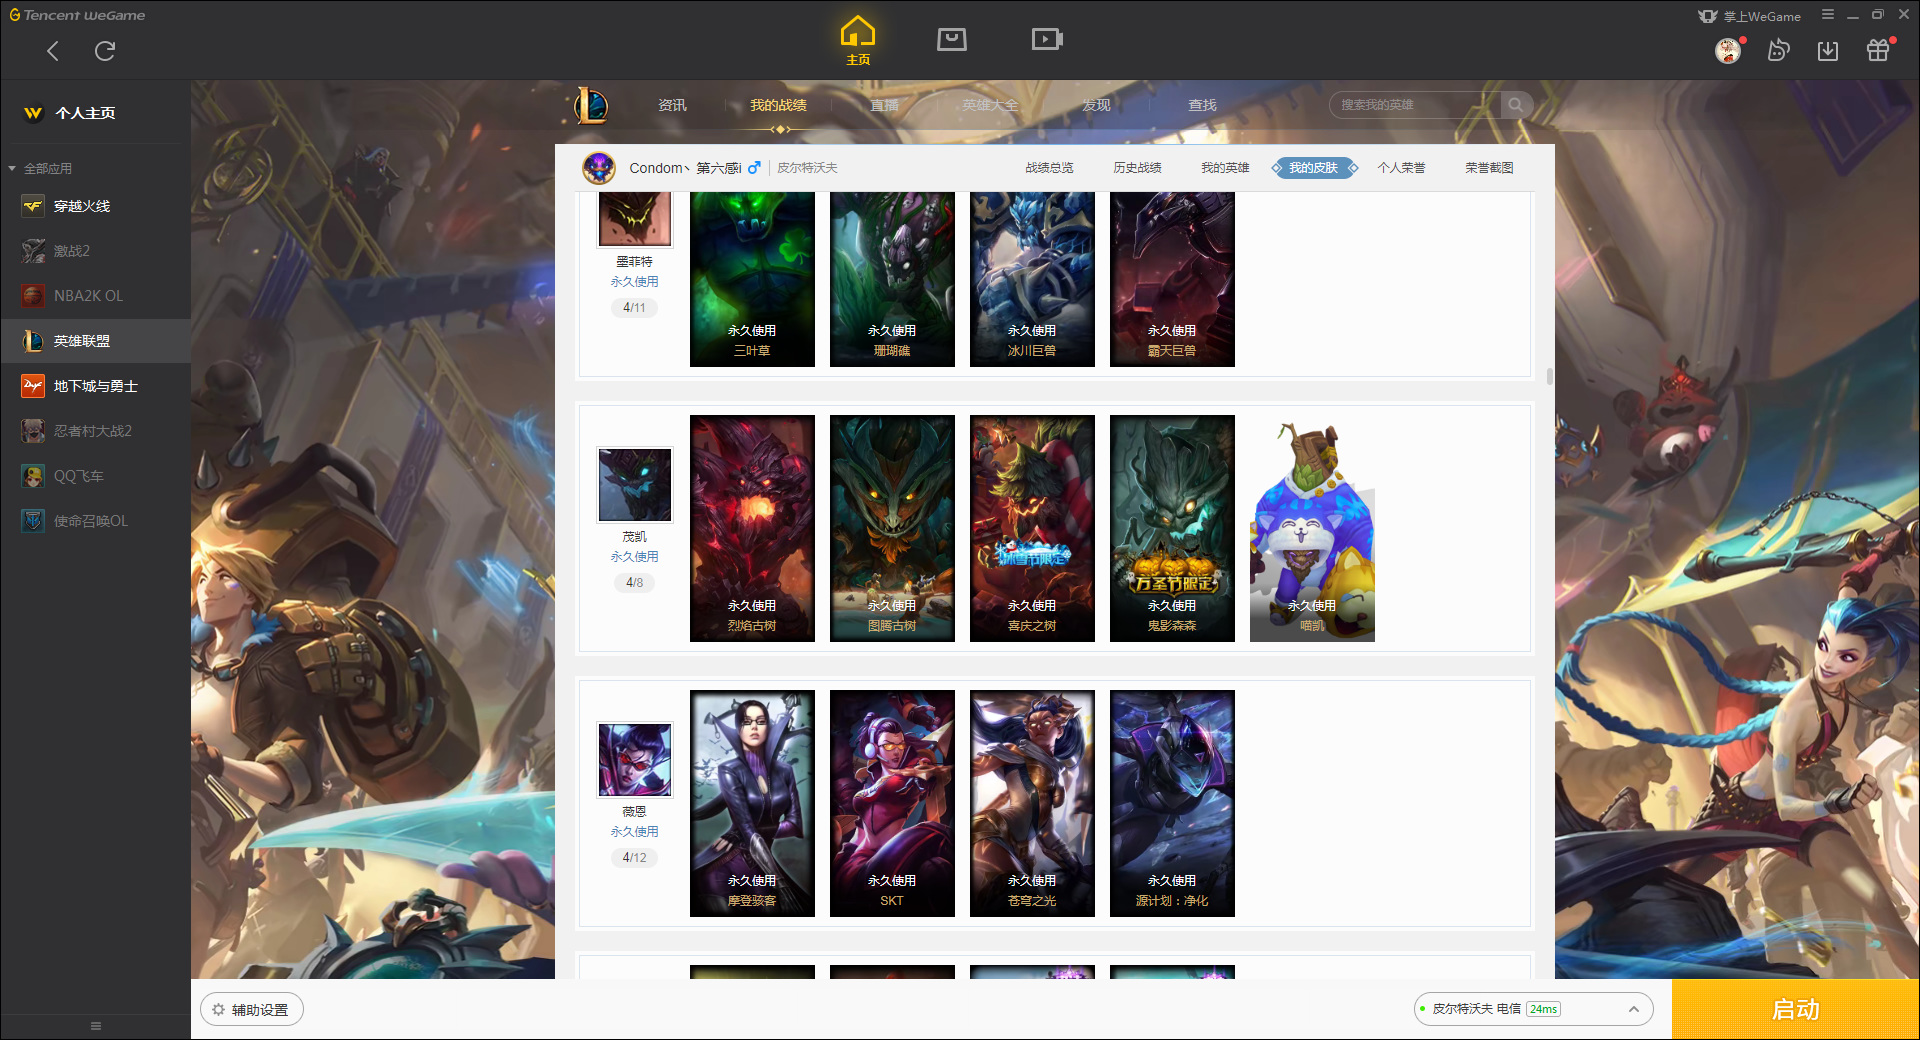Screen dimensions: 1920x1040
Task: Select 忍者村大战2 in sidebar
Action: (x=95, y=431)
